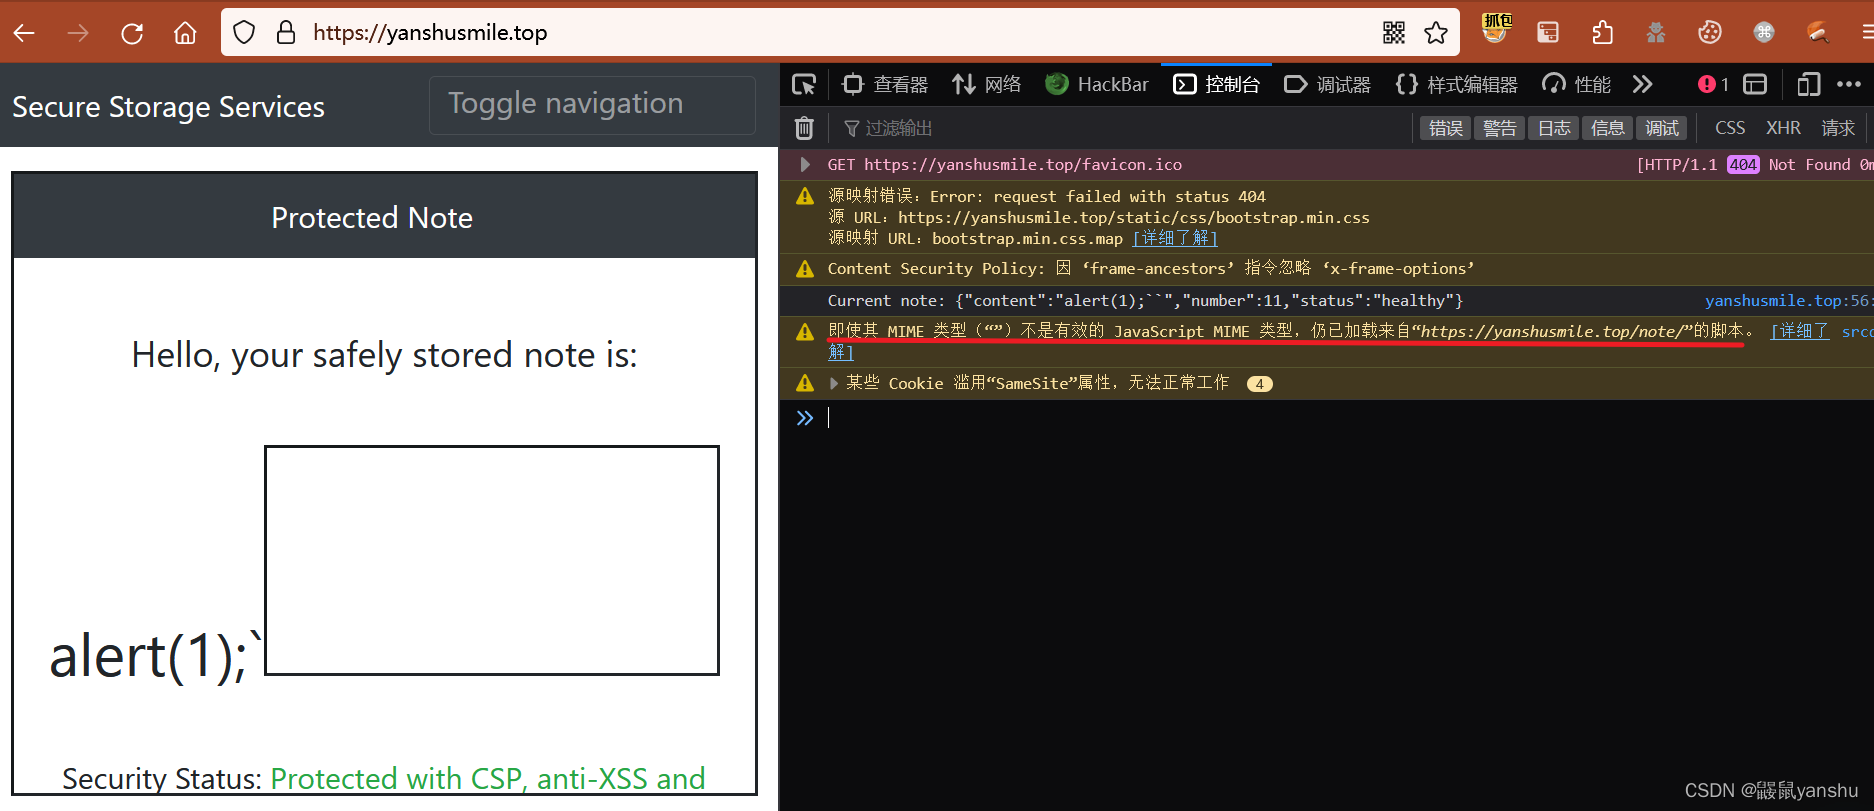The height and width of the screenshot is (811, 1874).
Task: Select the 控制台 console tab
Action: click(1216, 85)
